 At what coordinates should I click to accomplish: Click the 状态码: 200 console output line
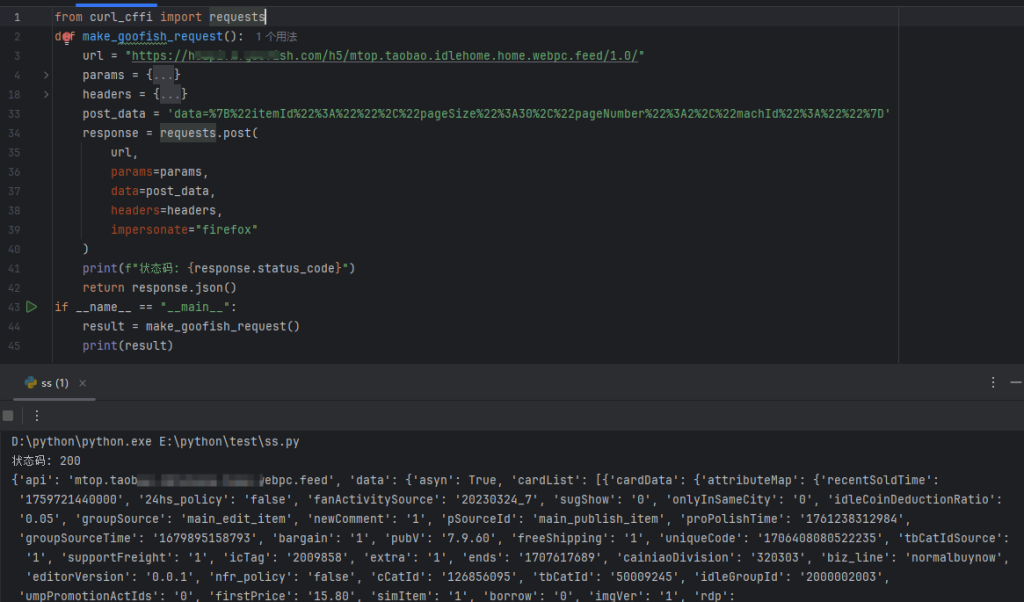click(x=46, y=460)
